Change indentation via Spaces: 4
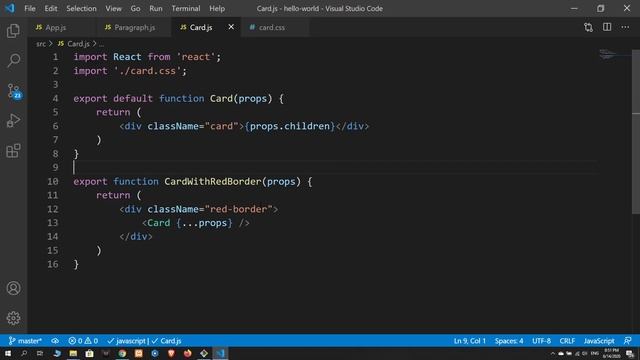Image resolution: width=640 pixels, height=360 pixels. click(509, 341)
